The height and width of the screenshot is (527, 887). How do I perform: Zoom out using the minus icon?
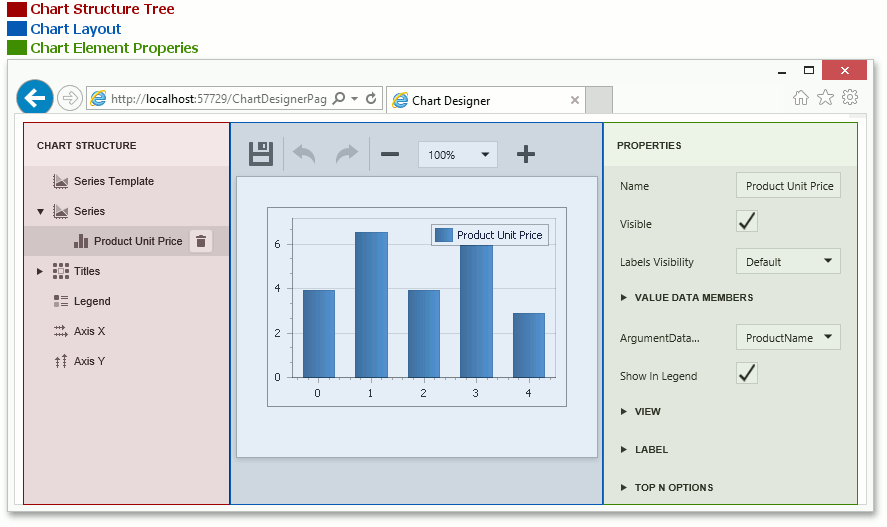pyautogui.click(x=390, y=154)
